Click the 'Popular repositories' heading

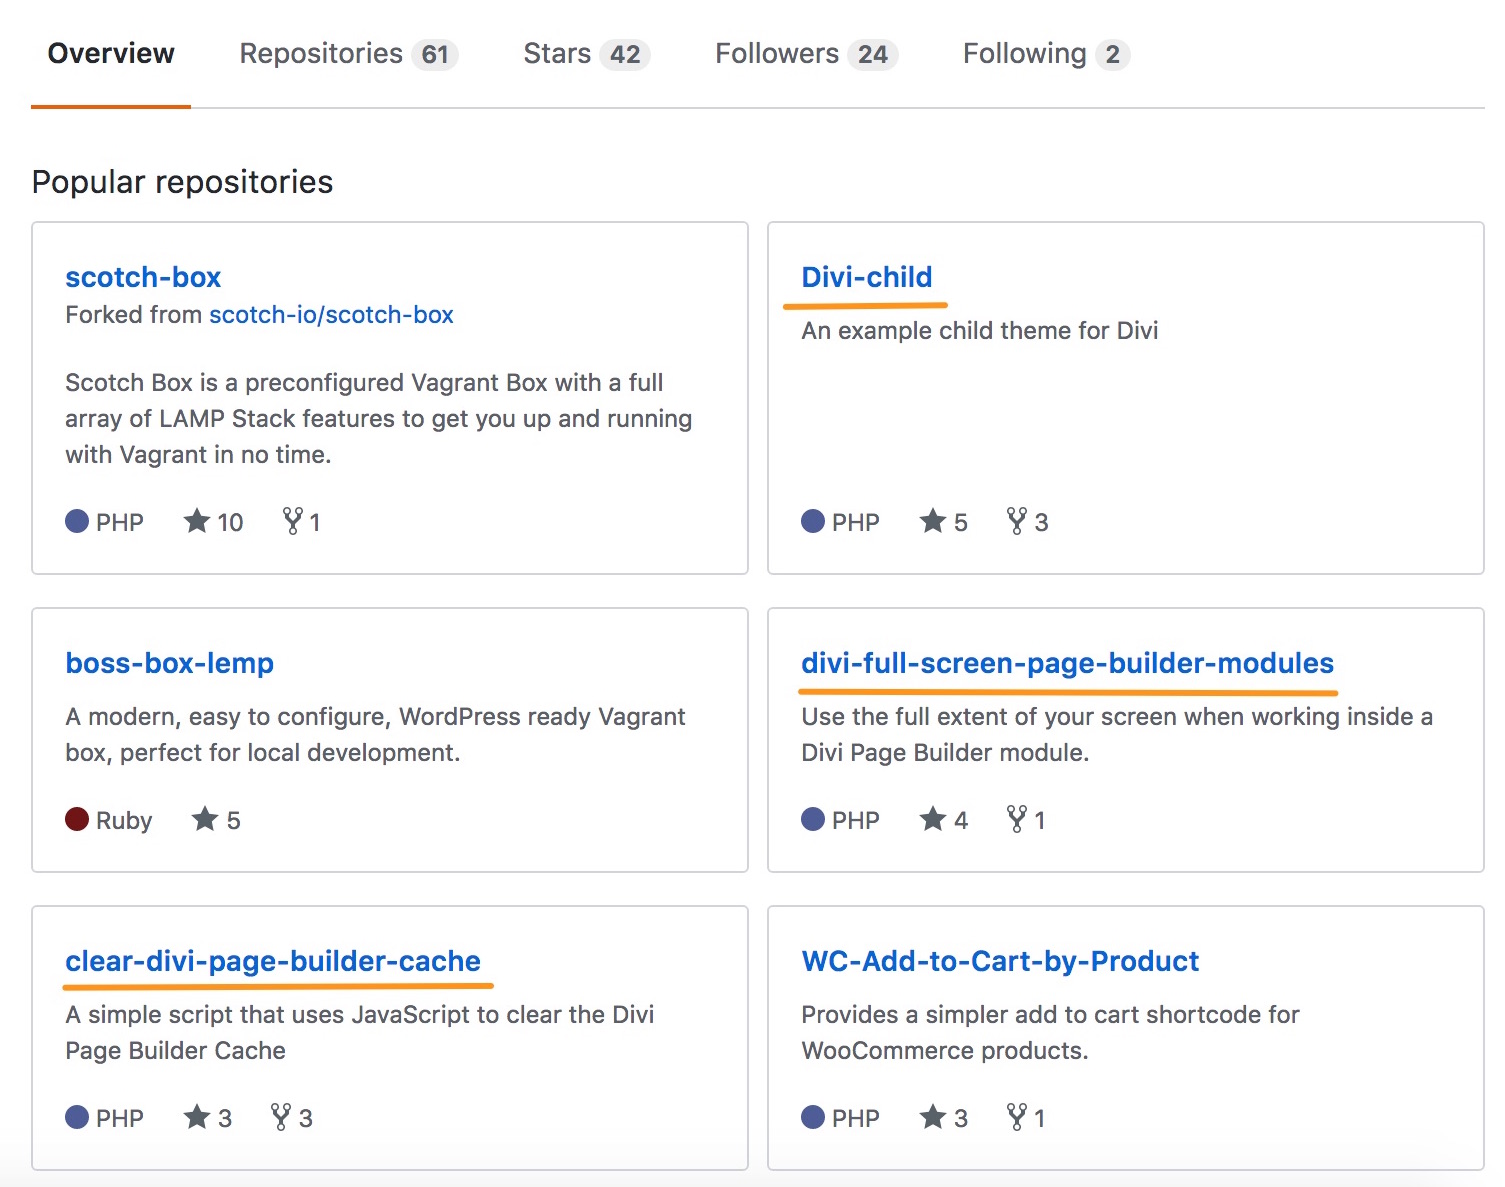[x=182, y=182]
